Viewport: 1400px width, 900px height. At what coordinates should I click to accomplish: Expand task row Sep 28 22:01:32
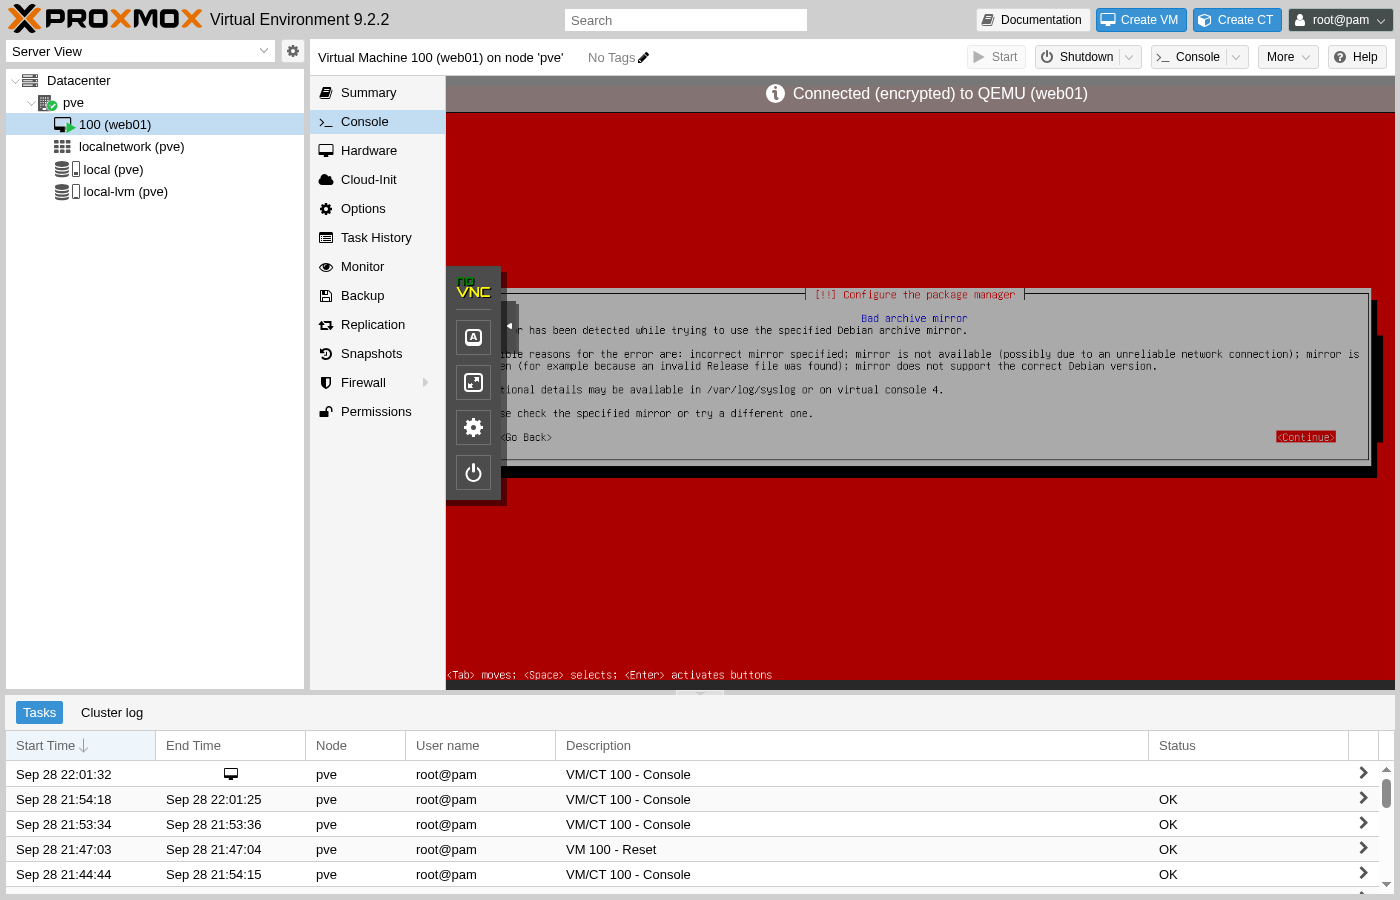click(1363, 773)
